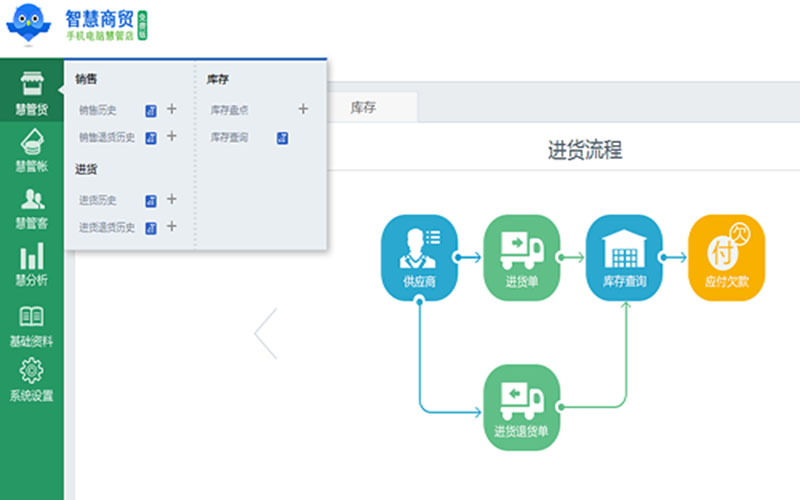Click the 进货退货单 truck icon
The image size is (800, 500).
pyautogui.click(x=521, y=407)
